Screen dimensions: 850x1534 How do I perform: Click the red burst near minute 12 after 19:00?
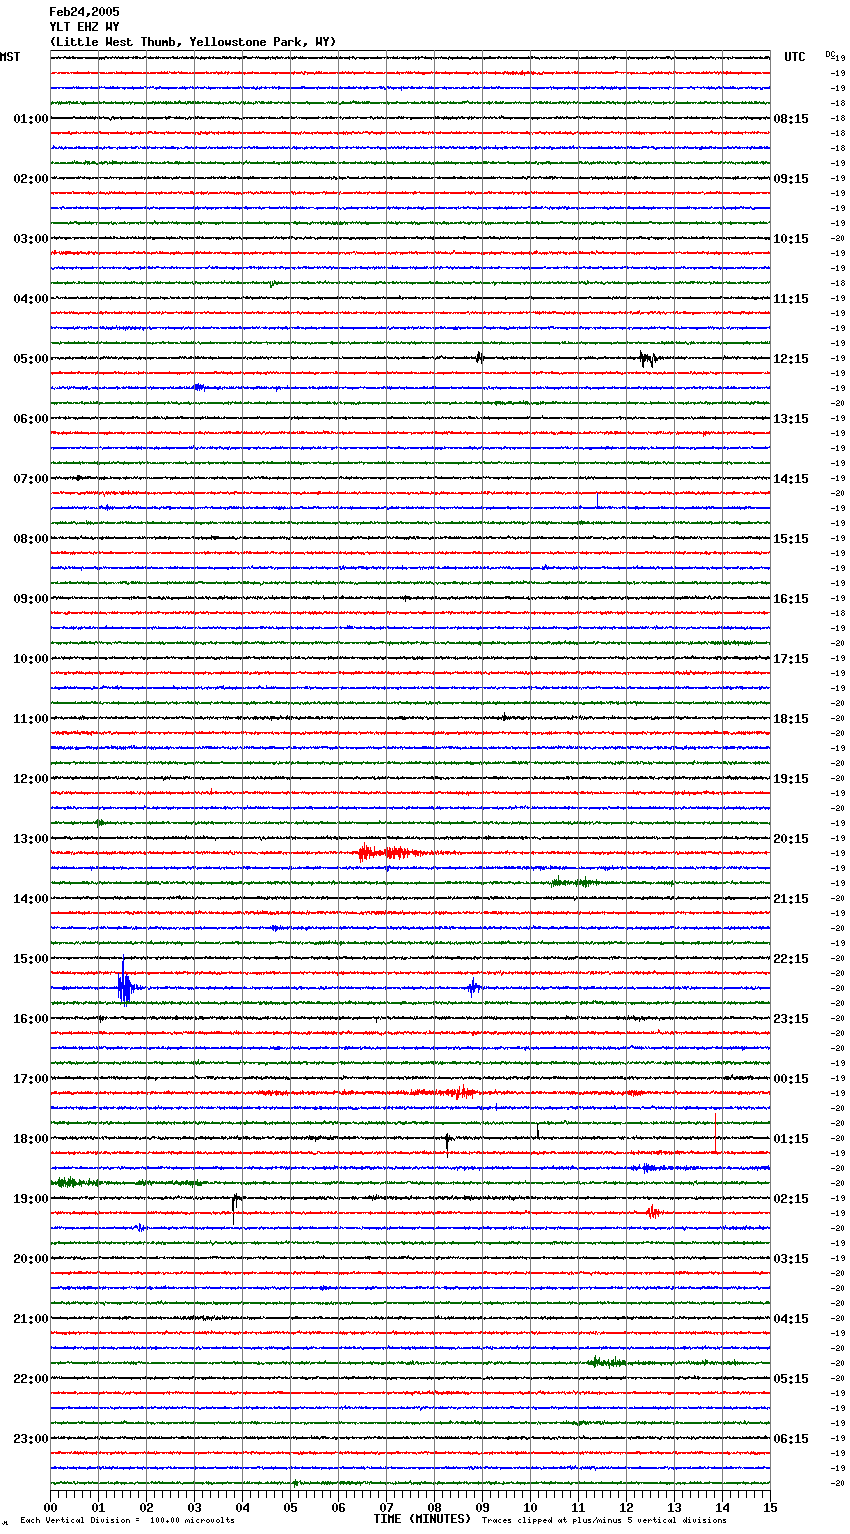pos(653,1212)
